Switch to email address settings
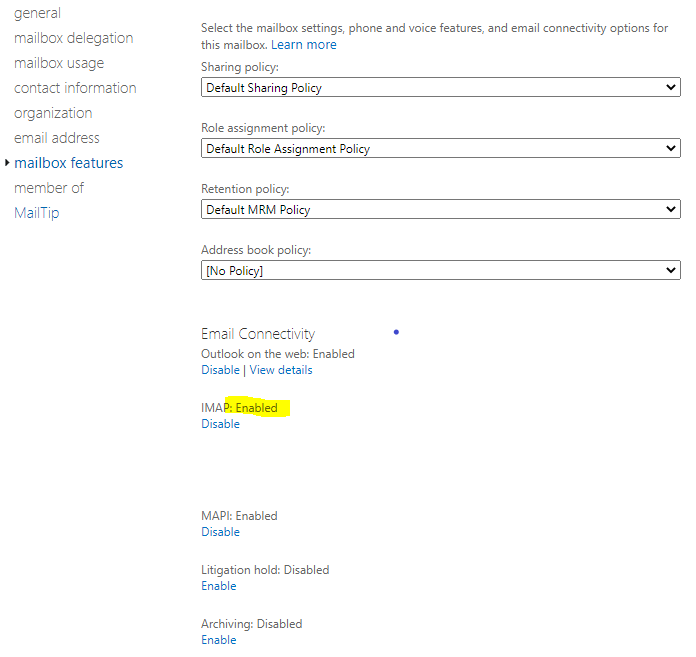 tap(57, 138)
